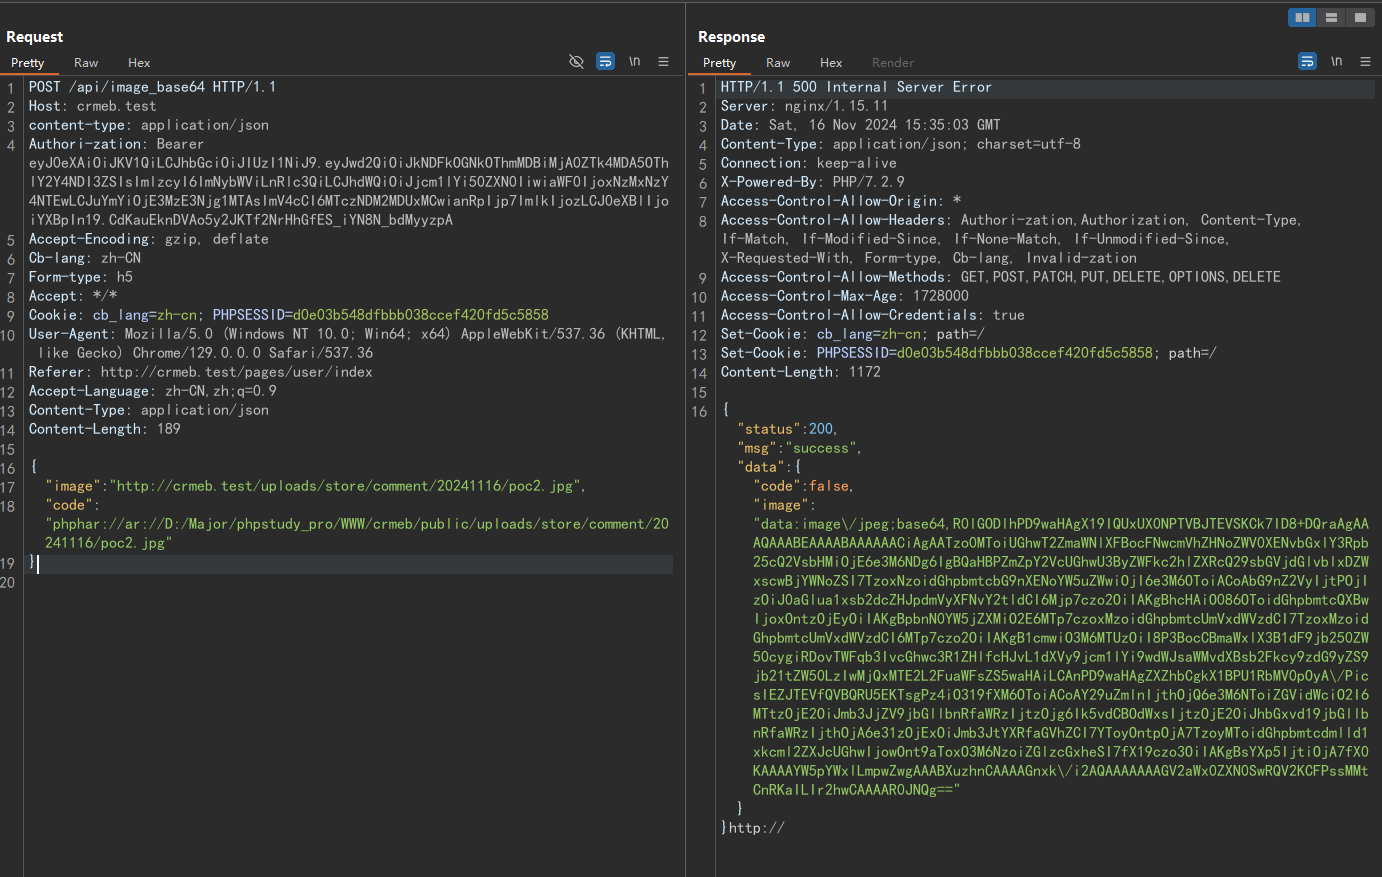
Task: Click the 'Response' panel heading
Action: (731, 36)
